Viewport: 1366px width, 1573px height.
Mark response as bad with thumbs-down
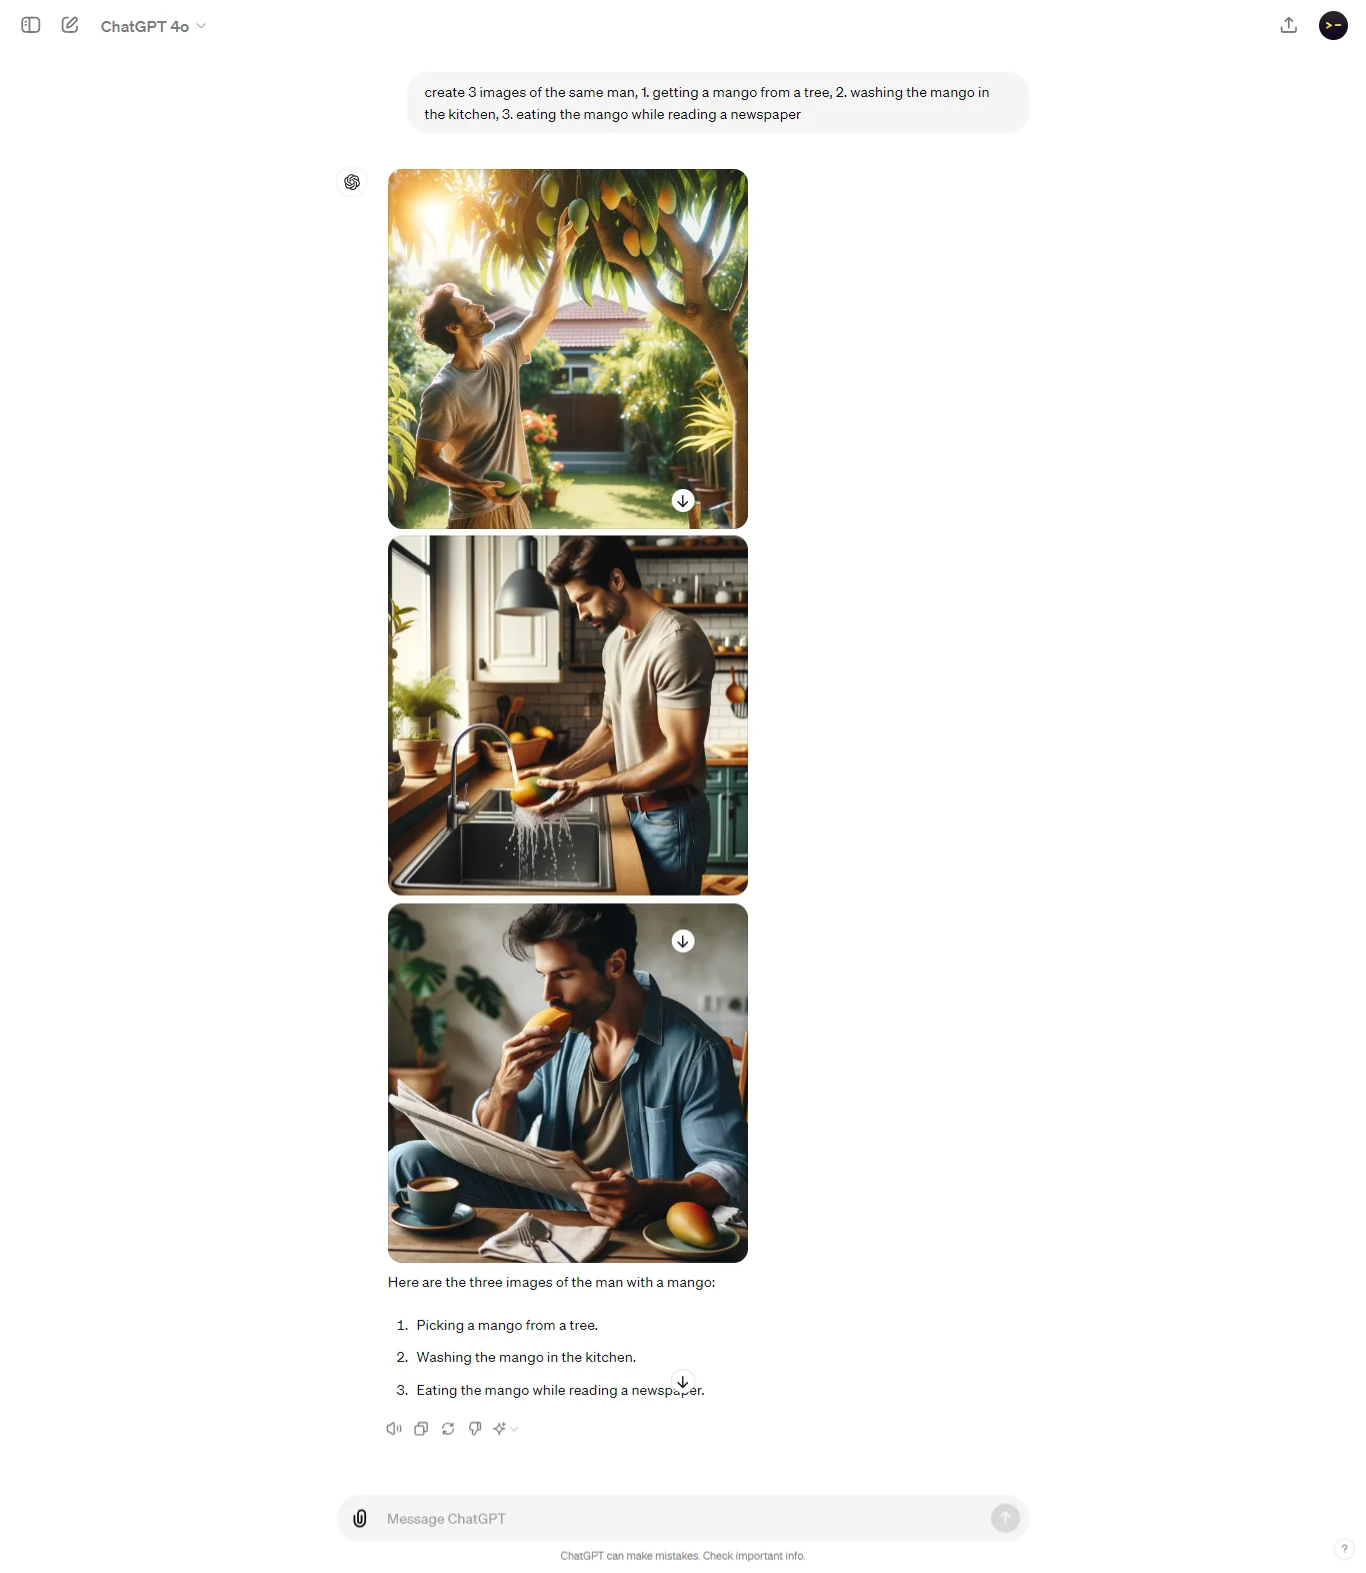point(475,1428)
